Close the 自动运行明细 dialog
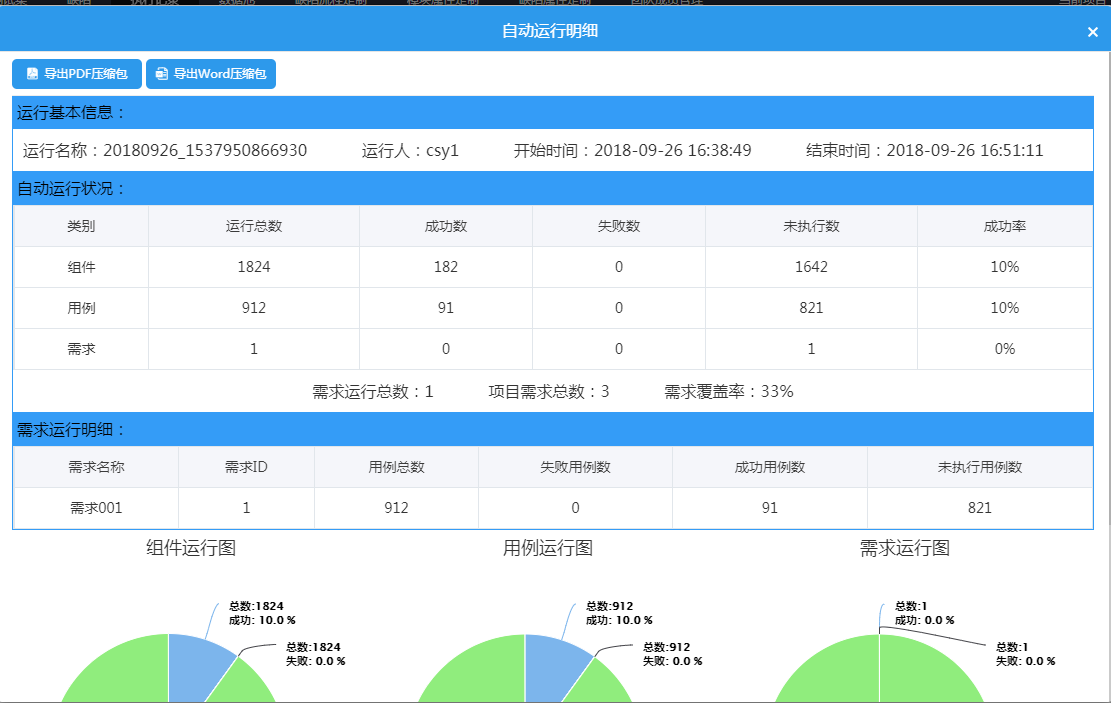Image resolution: width=1111 pixels, height=703 pixels. click(x=1092, y=32)
